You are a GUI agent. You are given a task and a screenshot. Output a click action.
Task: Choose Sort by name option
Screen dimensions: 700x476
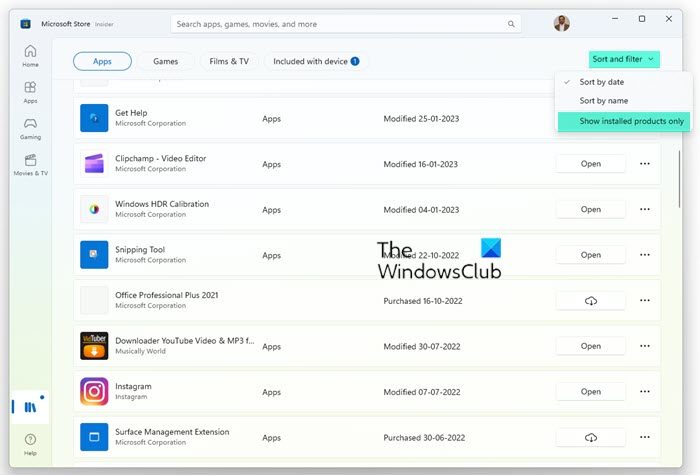click(624, 100)
